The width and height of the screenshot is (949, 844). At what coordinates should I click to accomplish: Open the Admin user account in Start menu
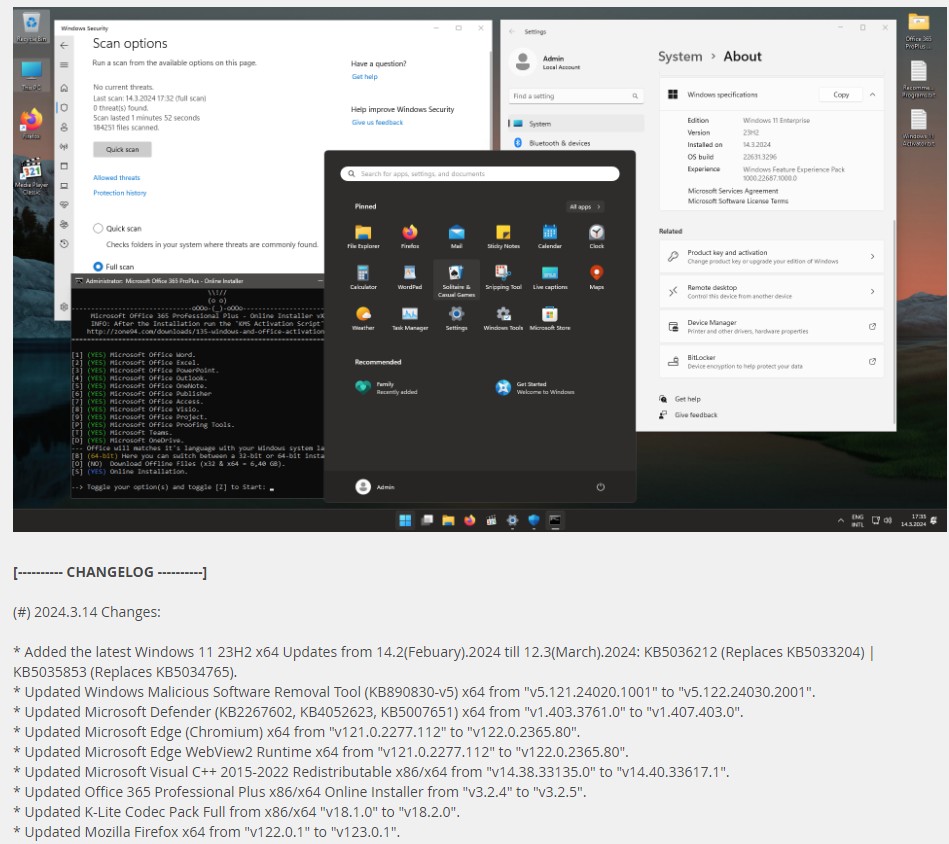point(375,486)
